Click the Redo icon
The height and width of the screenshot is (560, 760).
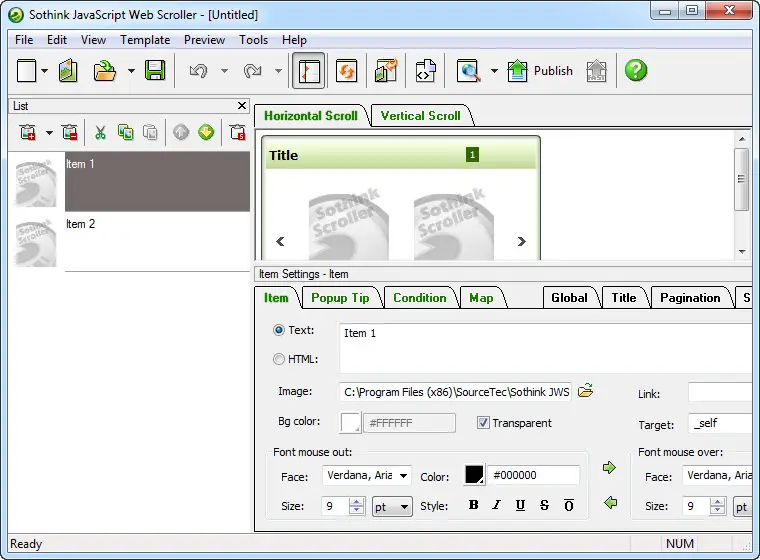[253, 71]
